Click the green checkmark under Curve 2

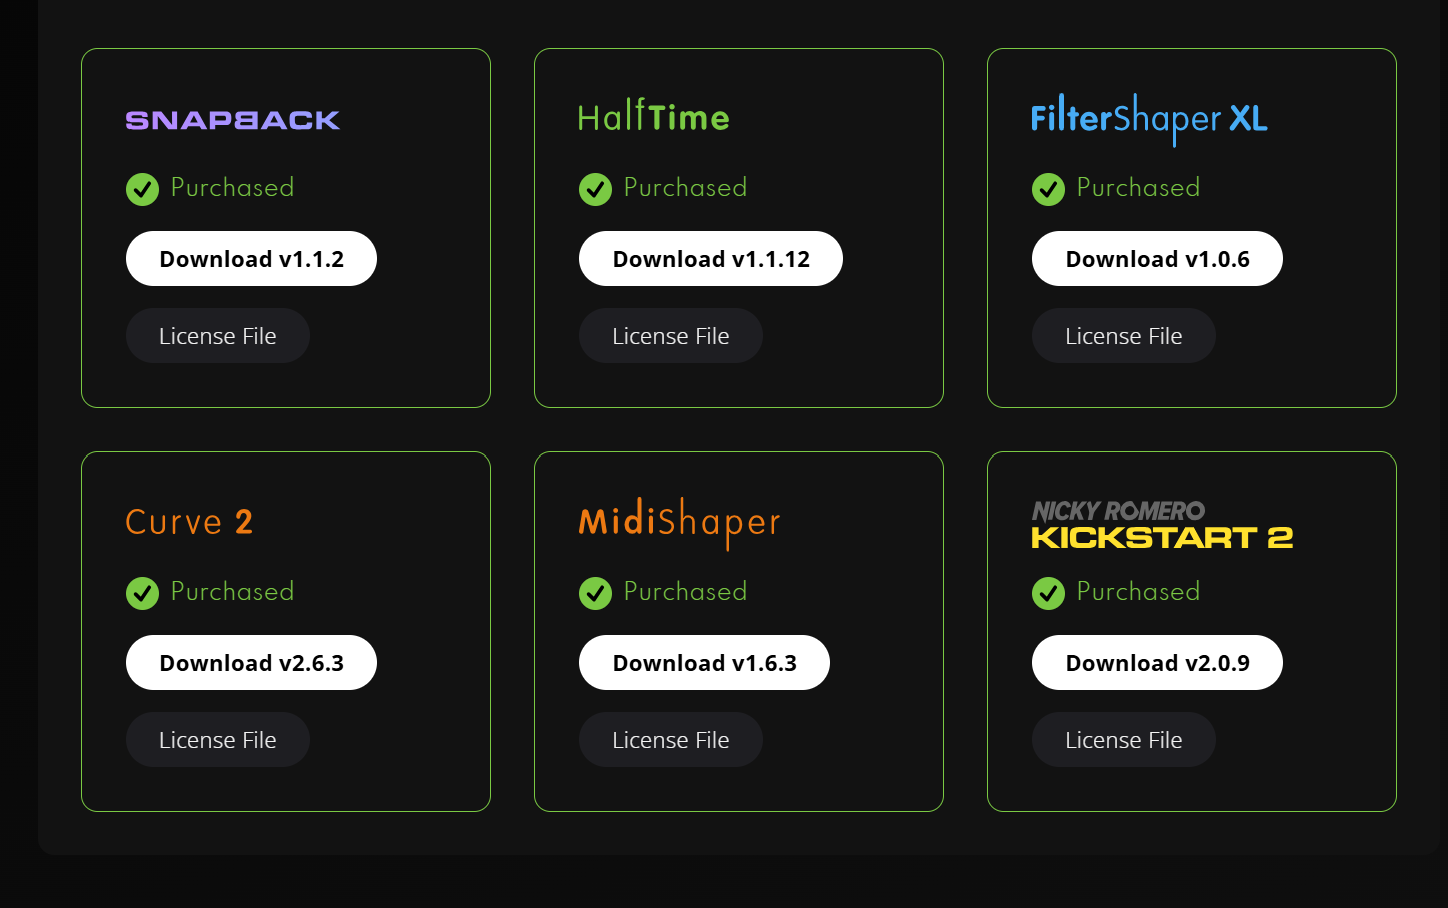click(142, 593)
